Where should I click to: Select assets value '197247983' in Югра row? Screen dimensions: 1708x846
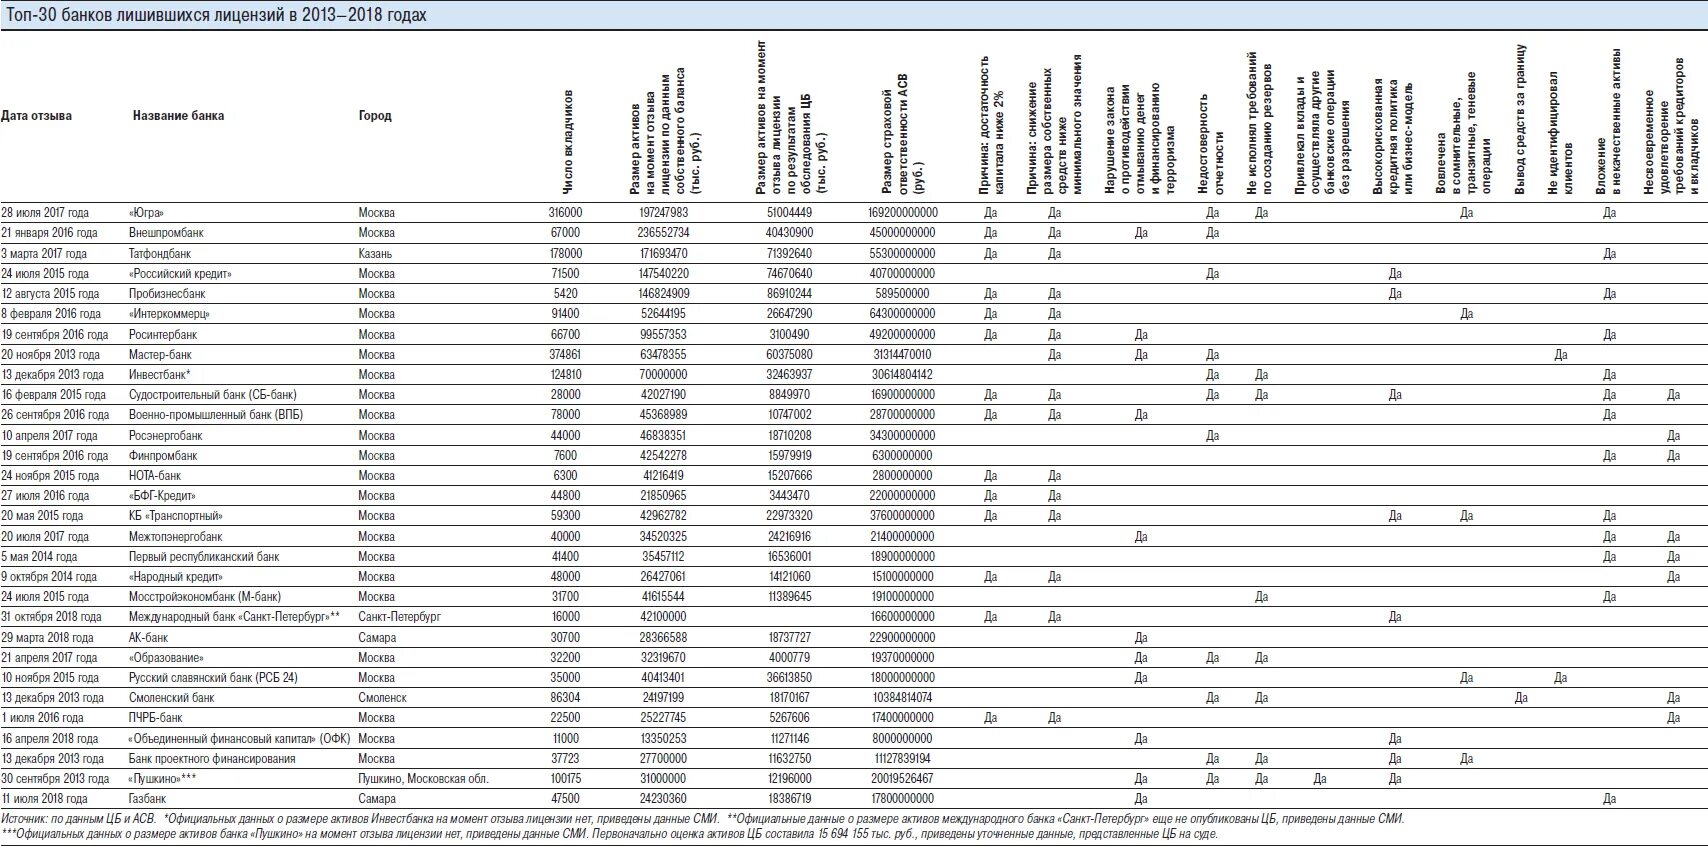pyautogui.click(x=664, y=213)
